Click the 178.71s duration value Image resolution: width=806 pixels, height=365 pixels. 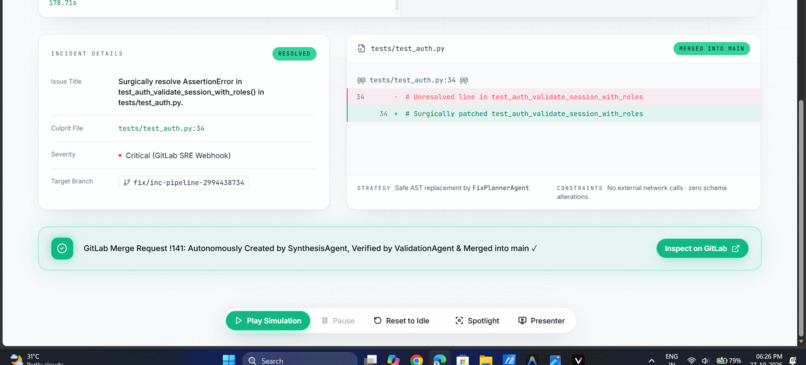(63, 3)
